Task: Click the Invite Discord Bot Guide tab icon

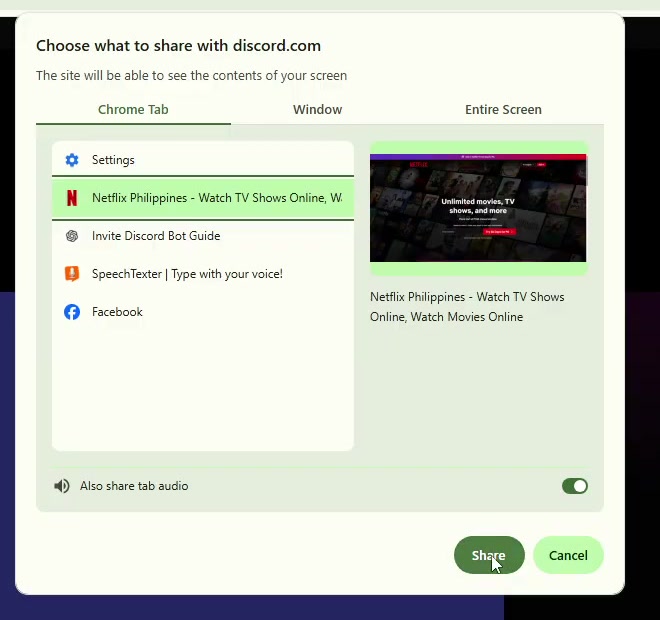Action: pos(72,236)
